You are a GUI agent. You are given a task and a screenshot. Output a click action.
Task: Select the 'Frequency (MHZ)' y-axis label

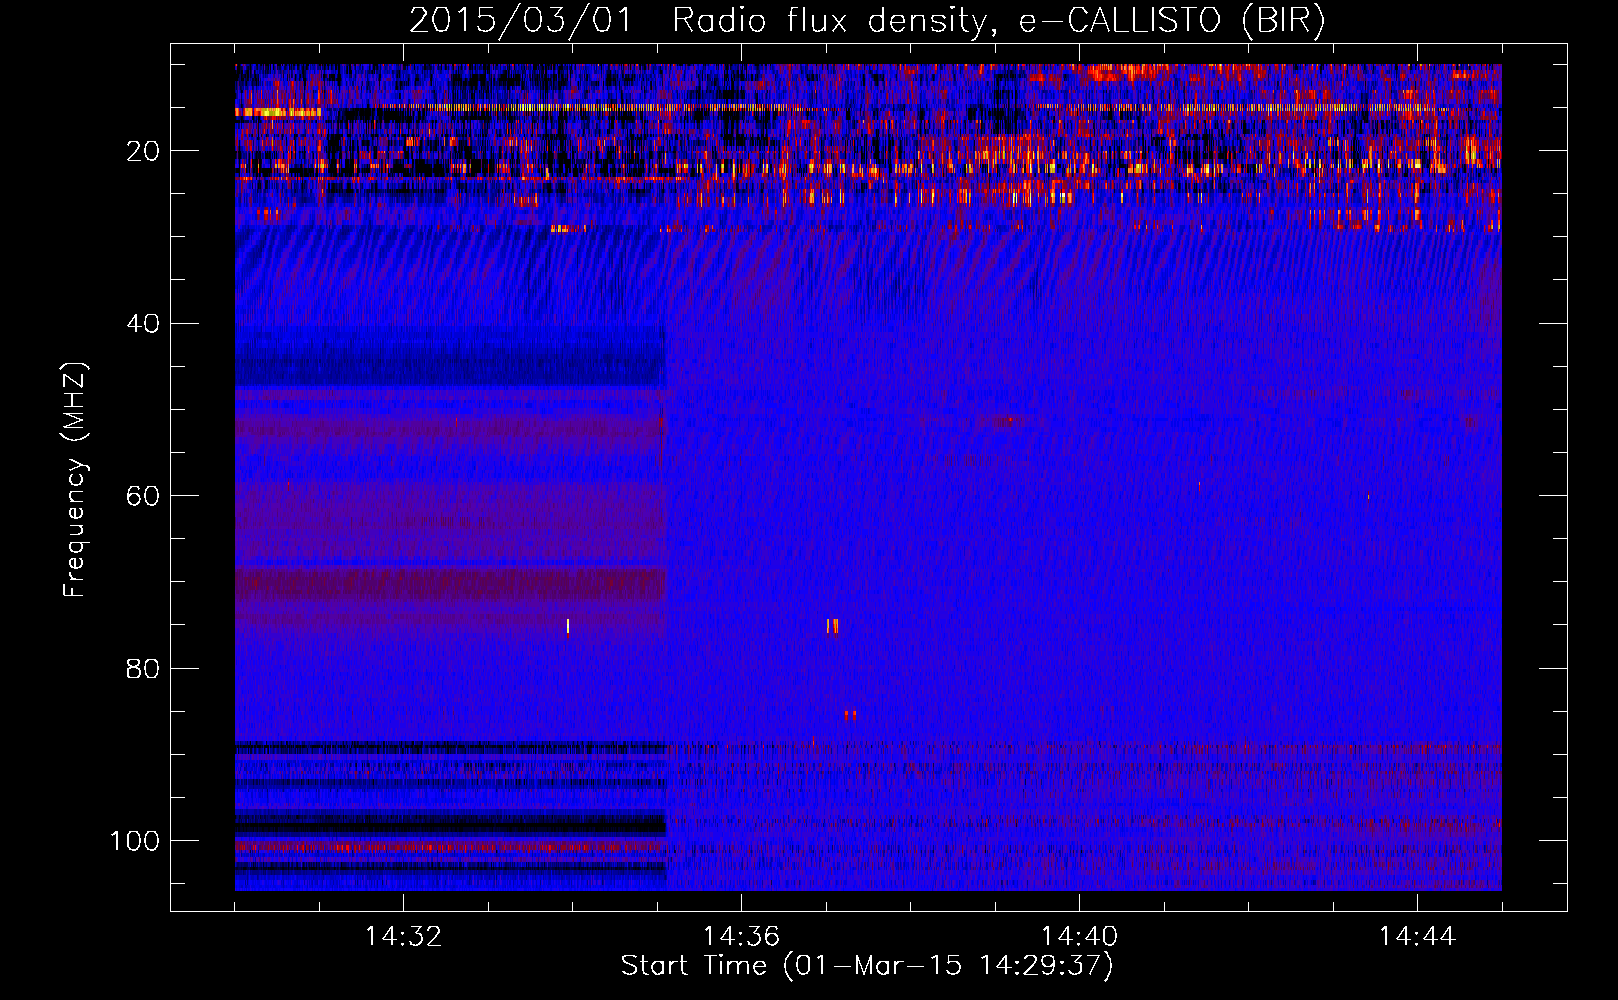(x=75, y=480)
